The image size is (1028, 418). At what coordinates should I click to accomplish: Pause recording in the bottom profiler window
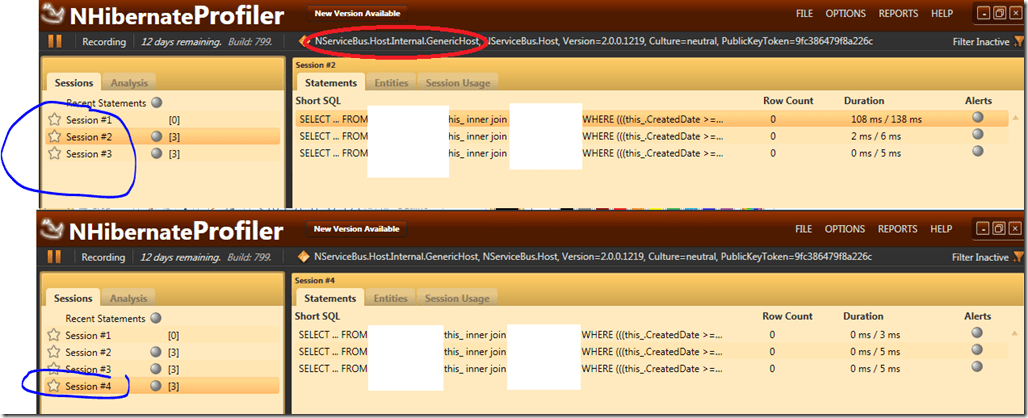click(x=55, y=257)
